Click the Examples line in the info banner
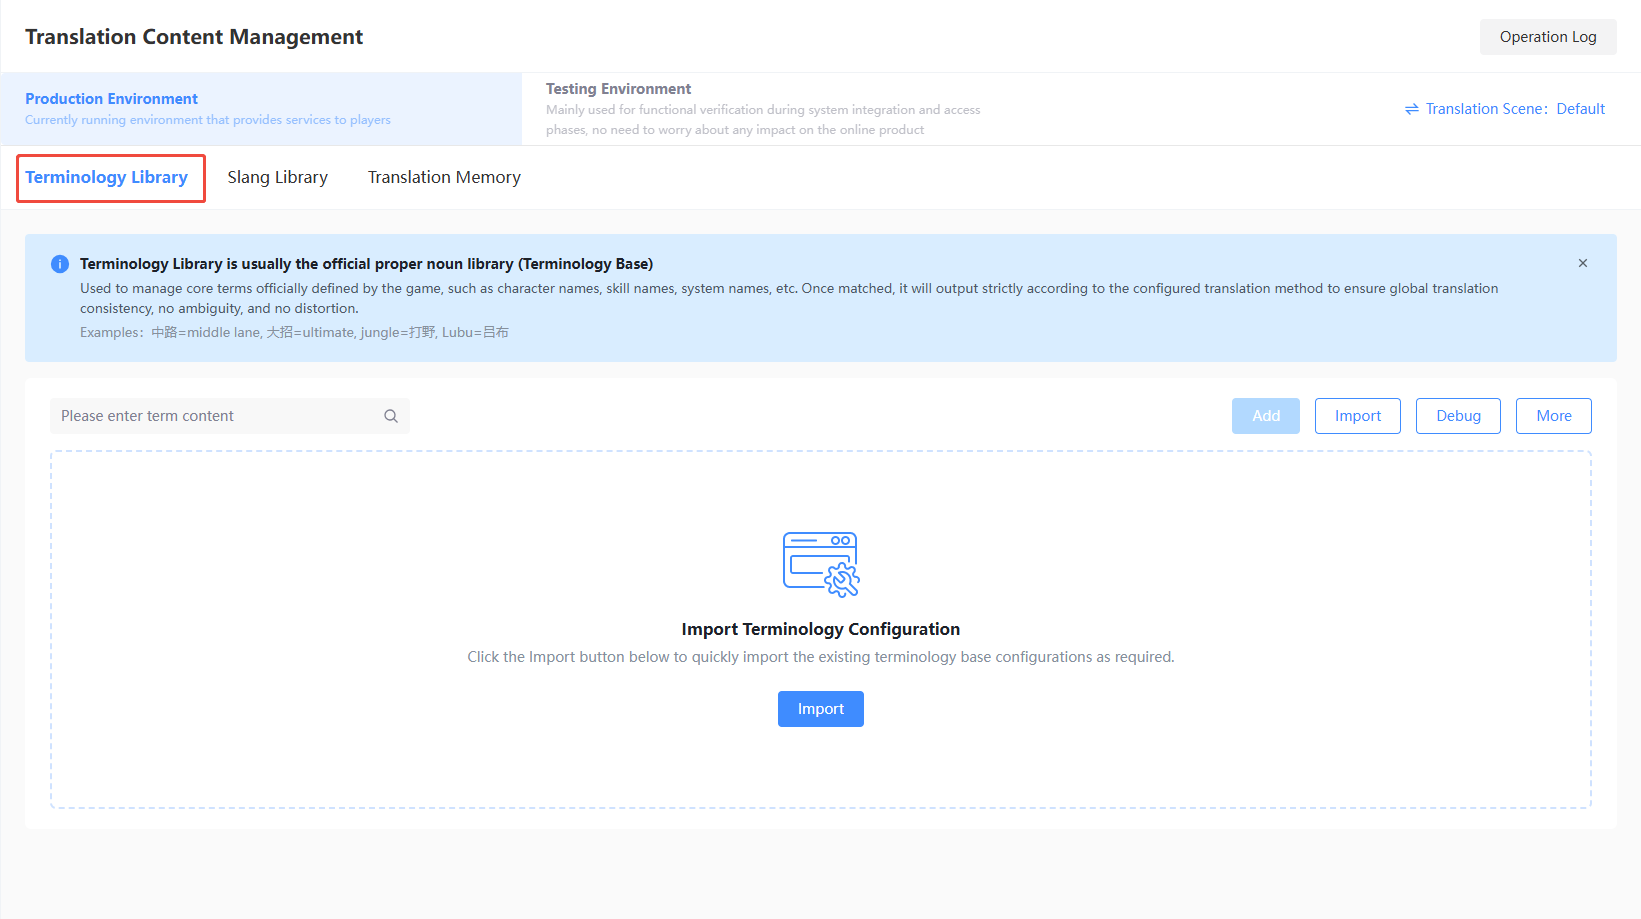The width and height of the screenshot is (1641, 919). (294, 332)
